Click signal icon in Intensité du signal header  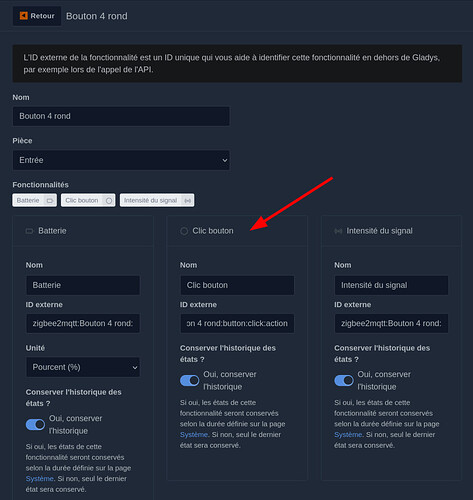338,231
